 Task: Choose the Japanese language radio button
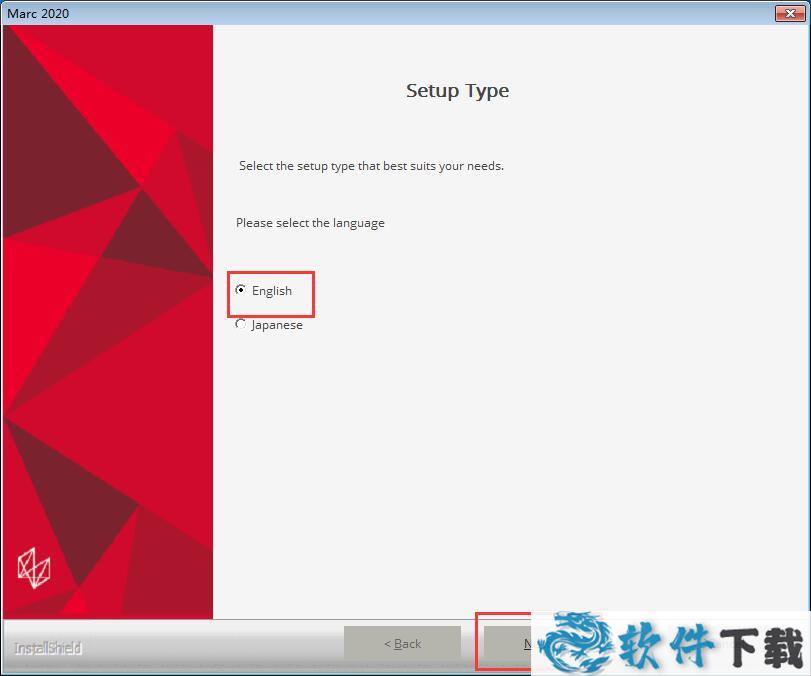pyautogui.click(x=240, y=324)
